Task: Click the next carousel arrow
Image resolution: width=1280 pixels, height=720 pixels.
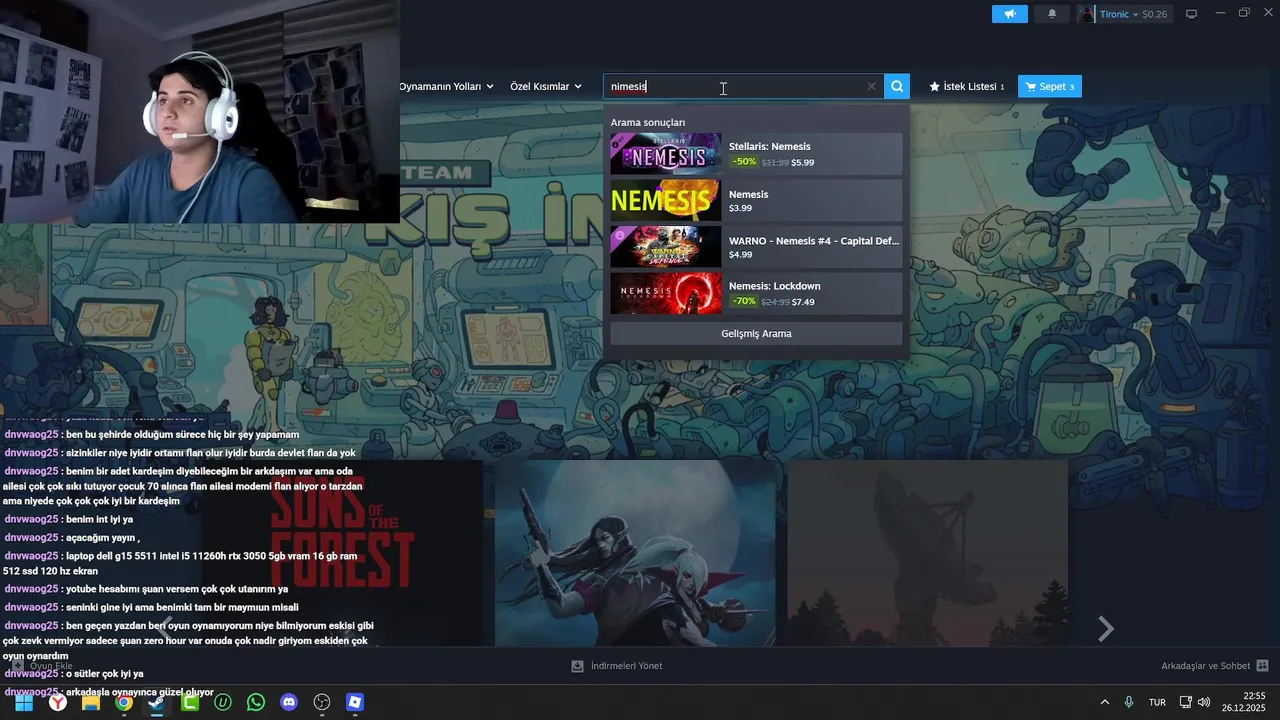Action: tap(1105, 628)
